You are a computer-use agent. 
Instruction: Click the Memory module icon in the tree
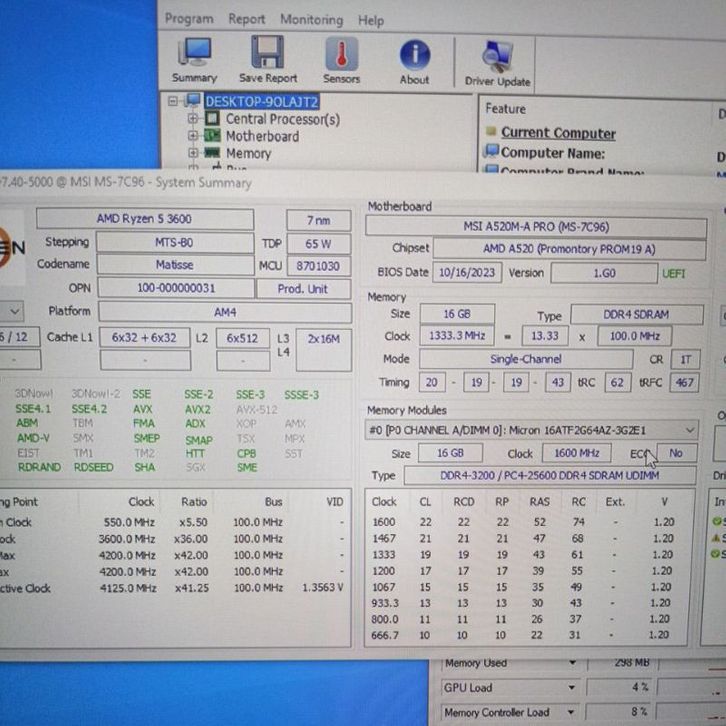[x=213, y=154]
